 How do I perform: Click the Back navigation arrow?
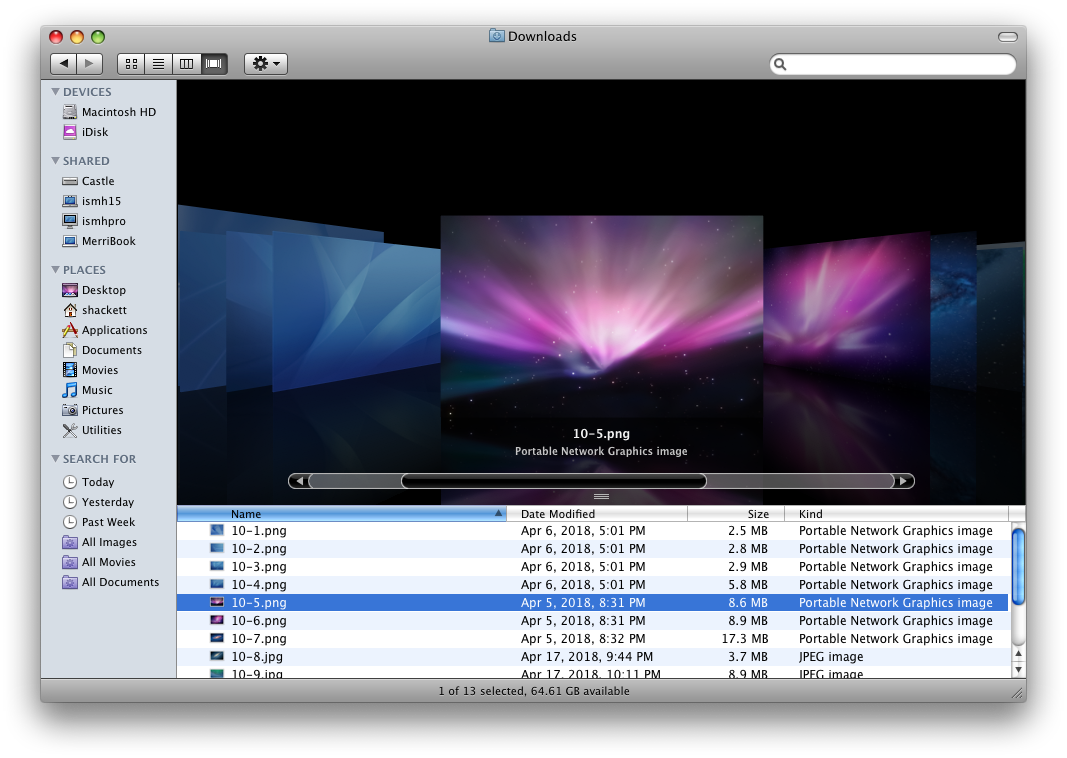tap(64, 64)
